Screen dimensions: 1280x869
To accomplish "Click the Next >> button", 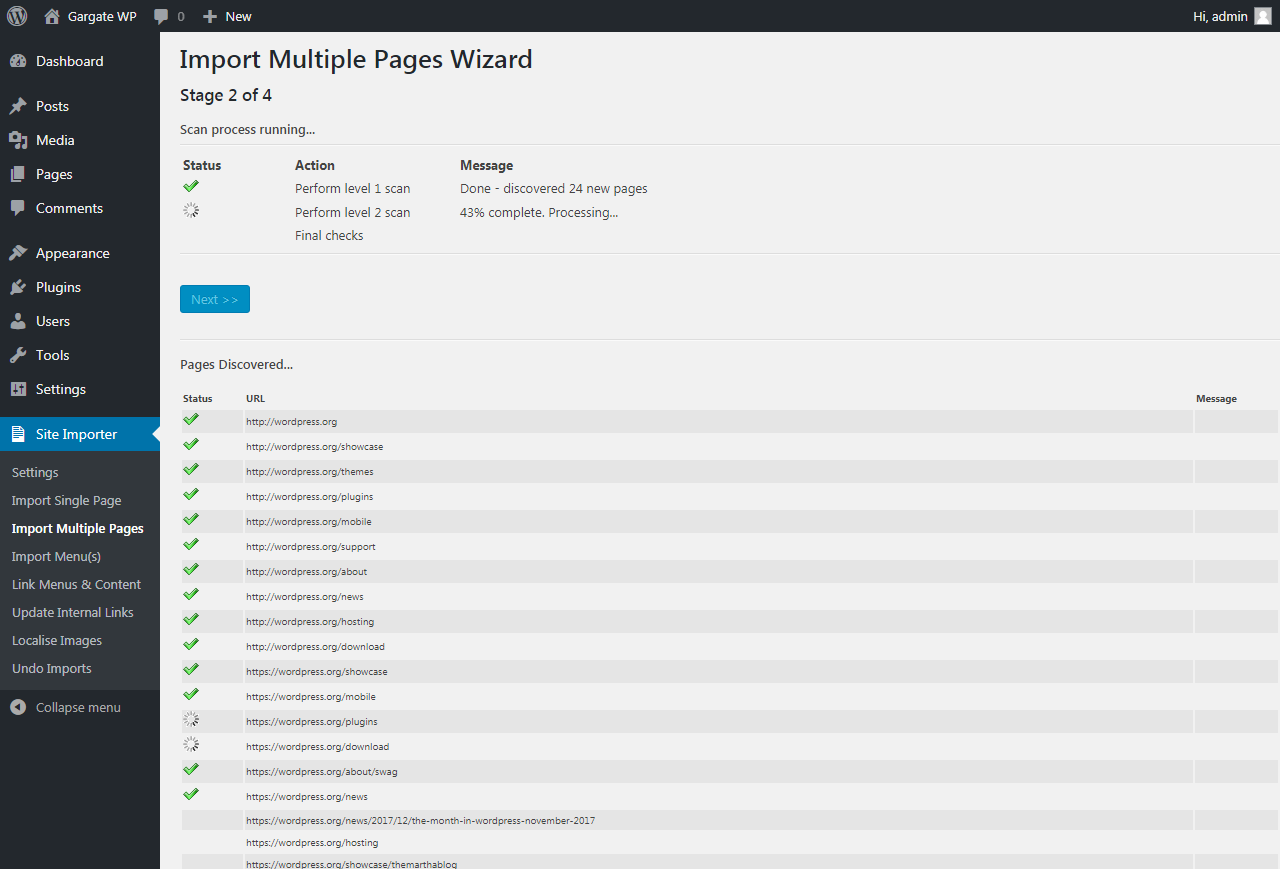I will (x=215, y=299).
